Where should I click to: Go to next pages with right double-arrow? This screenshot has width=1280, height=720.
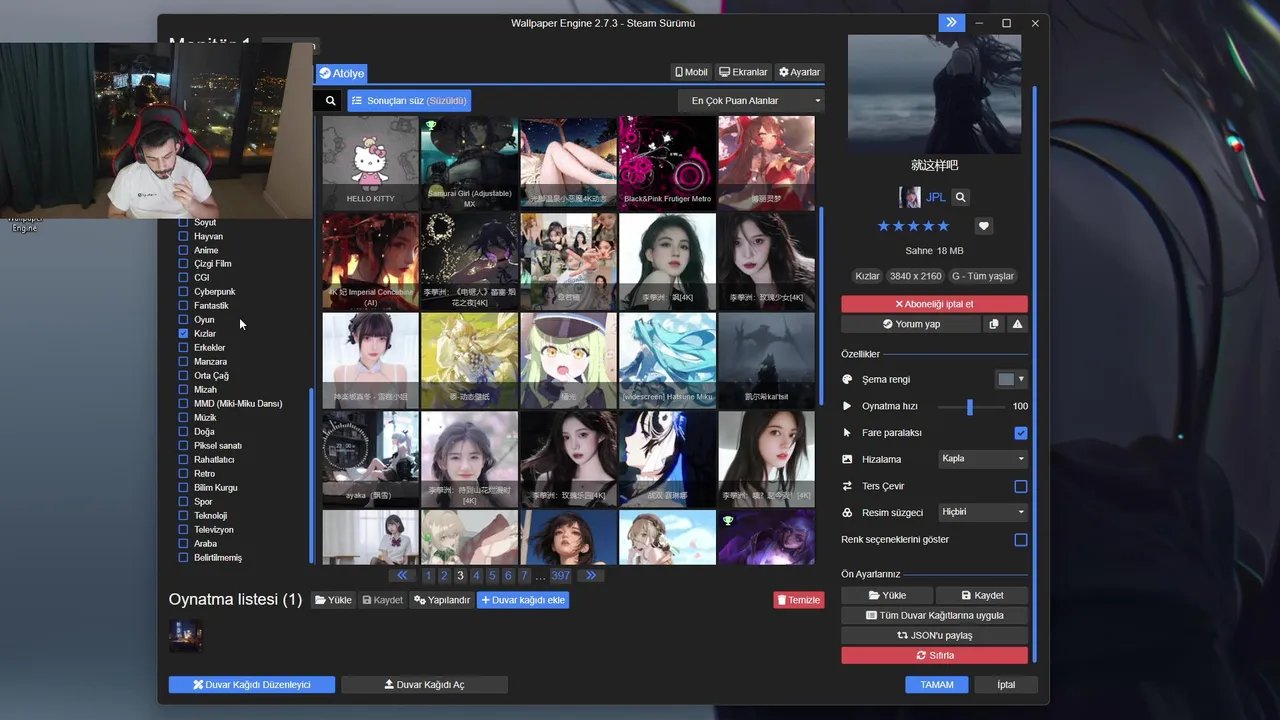point(591,575)
